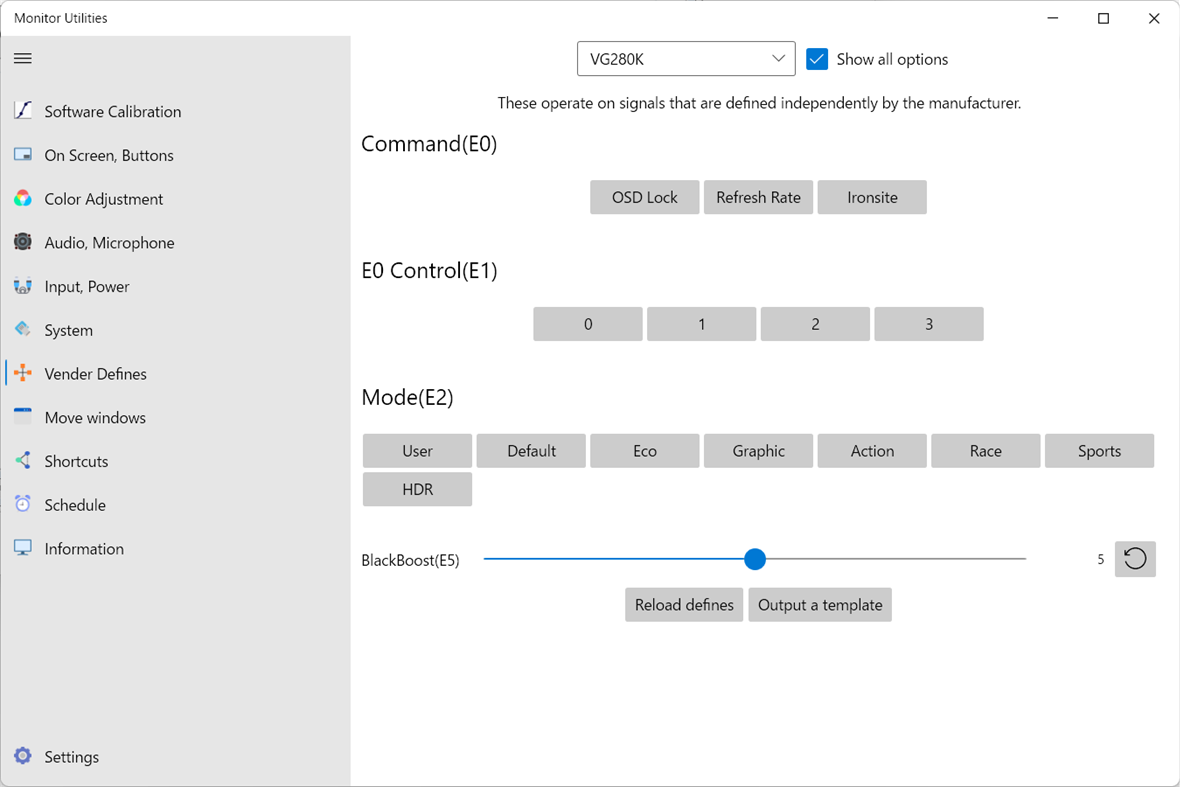Screen dimensions: 1180x787
Task: Select the Input, Power icon
Action: point(23,286)
